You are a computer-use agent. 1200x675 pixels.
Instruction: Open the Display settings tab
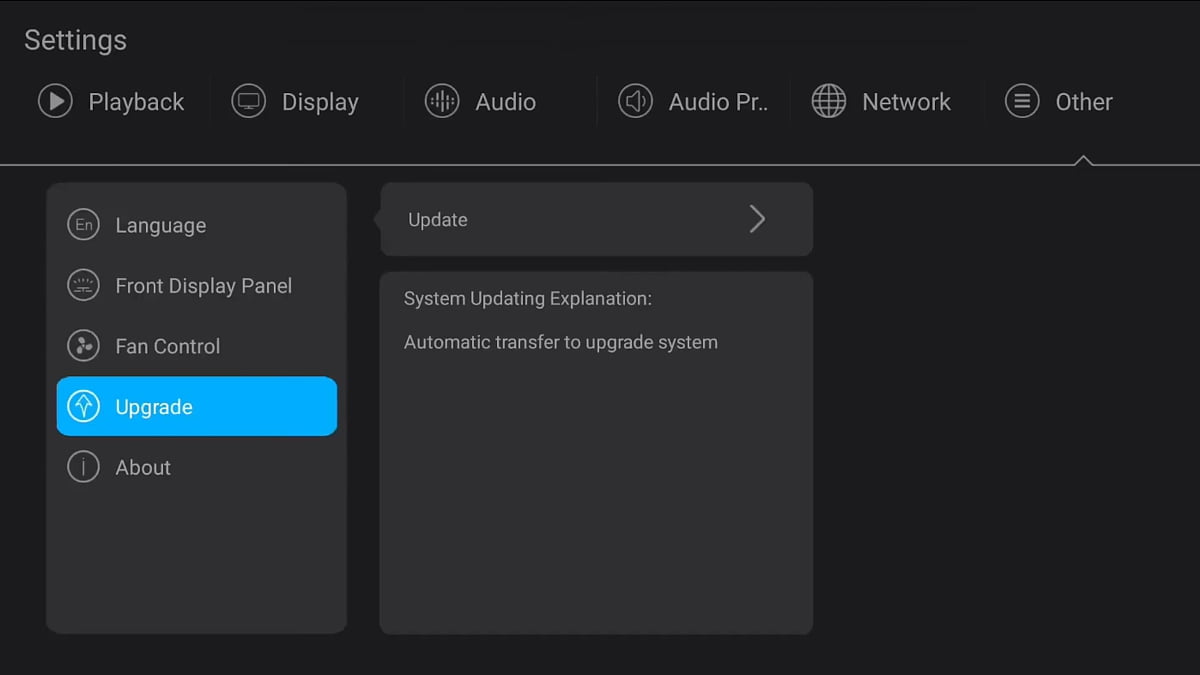320,102
